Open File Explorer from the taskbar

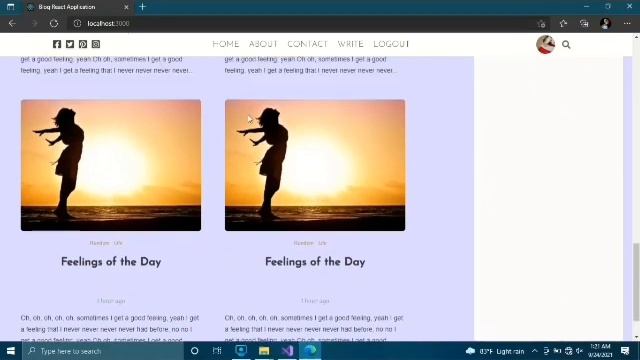point(264,351)
